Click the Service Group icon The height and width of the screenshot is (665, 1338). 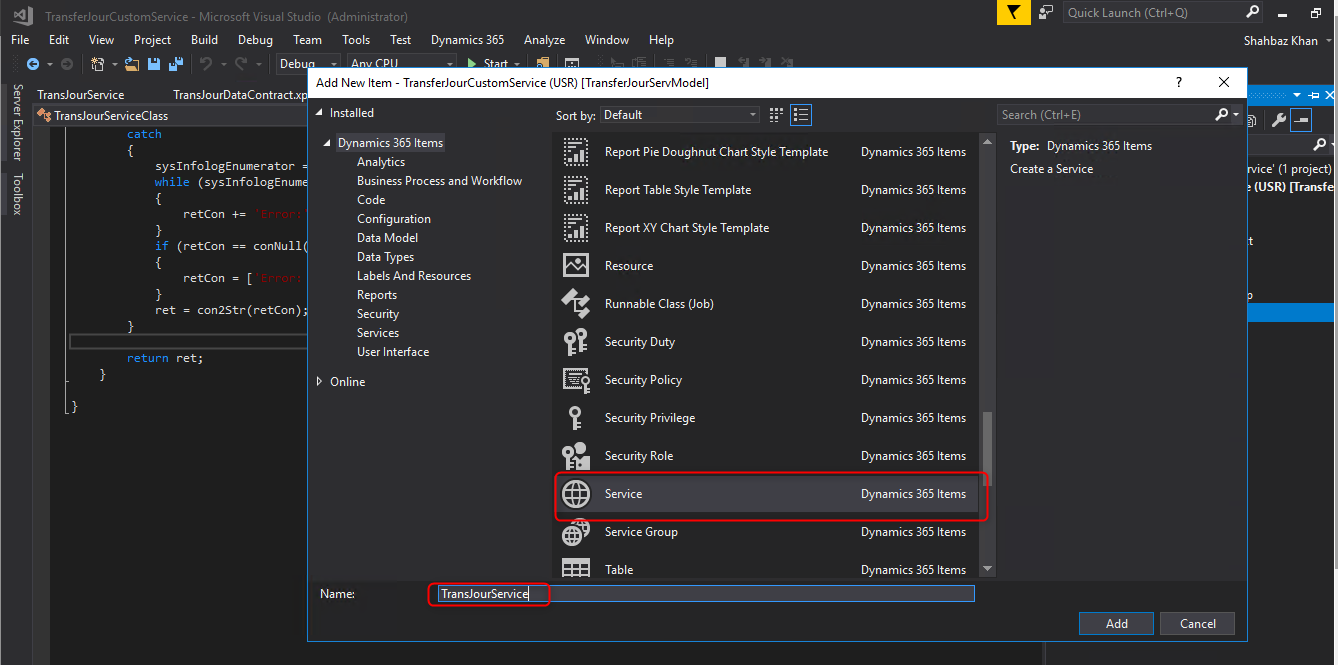576,532
